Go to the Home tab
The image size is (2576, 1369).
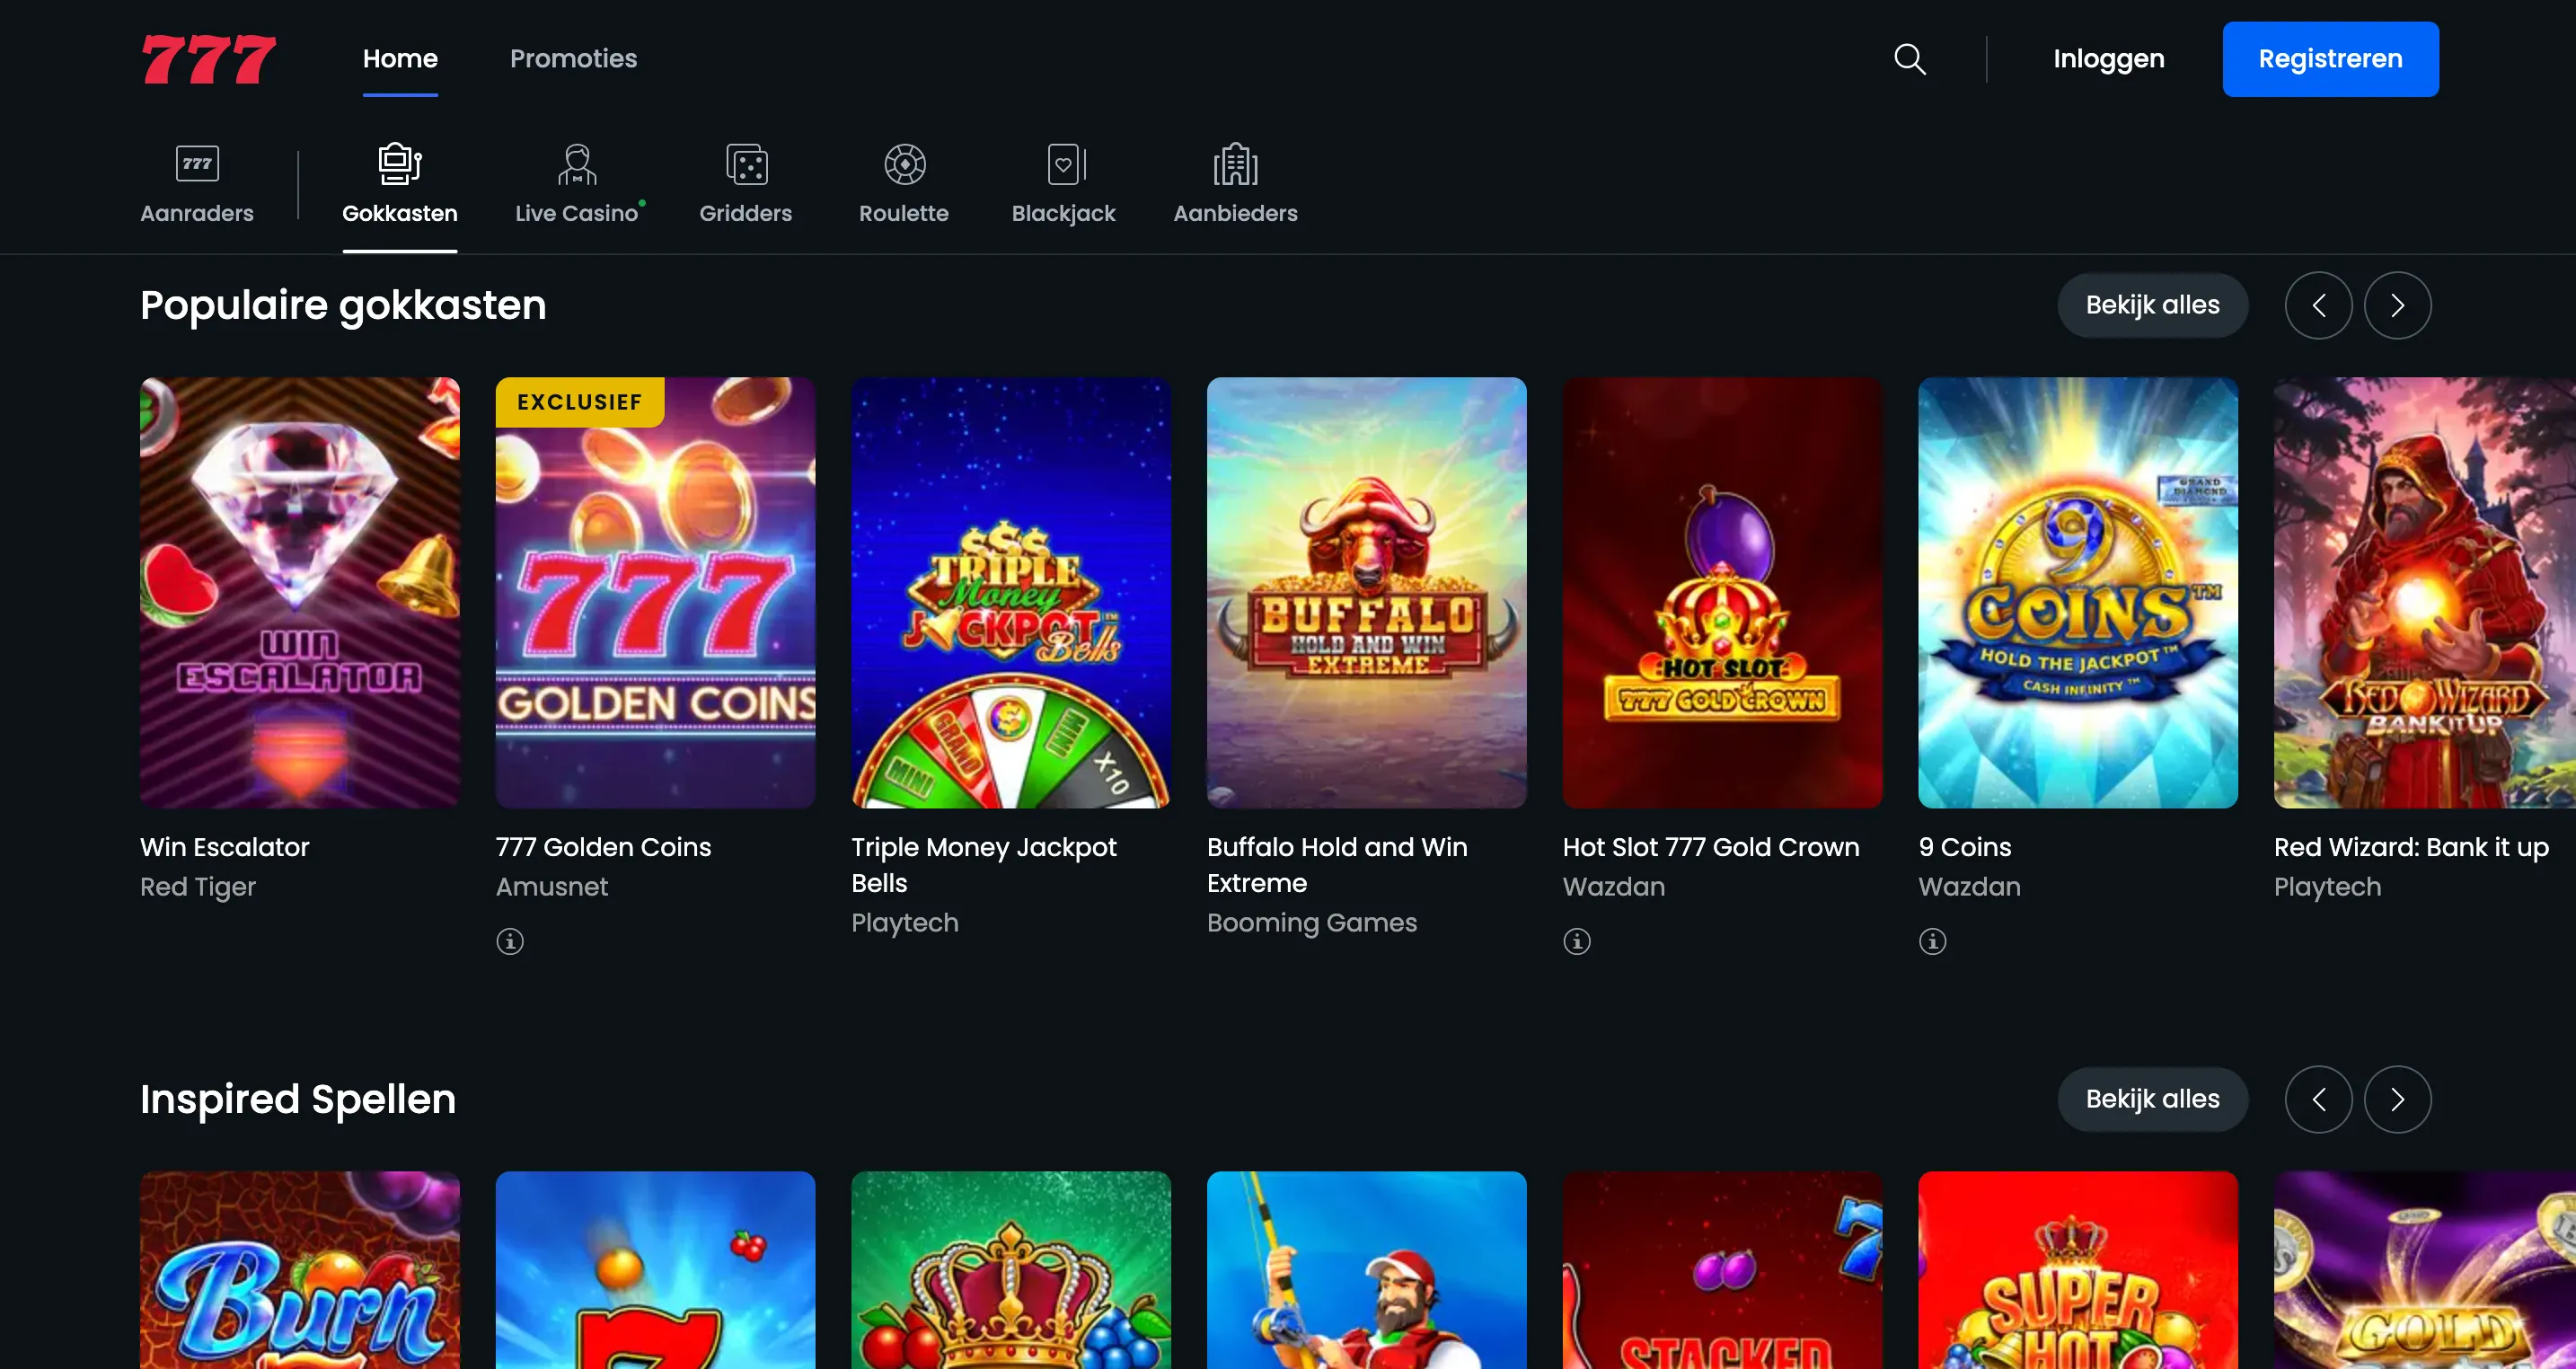400,59
